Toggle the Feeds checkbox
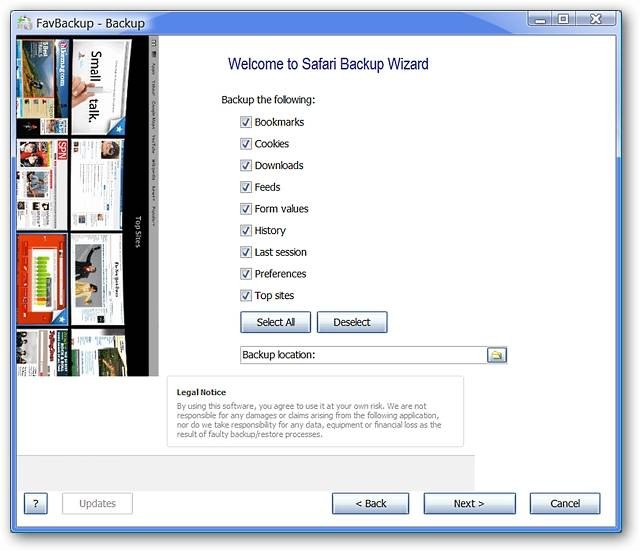 point(246,187)
